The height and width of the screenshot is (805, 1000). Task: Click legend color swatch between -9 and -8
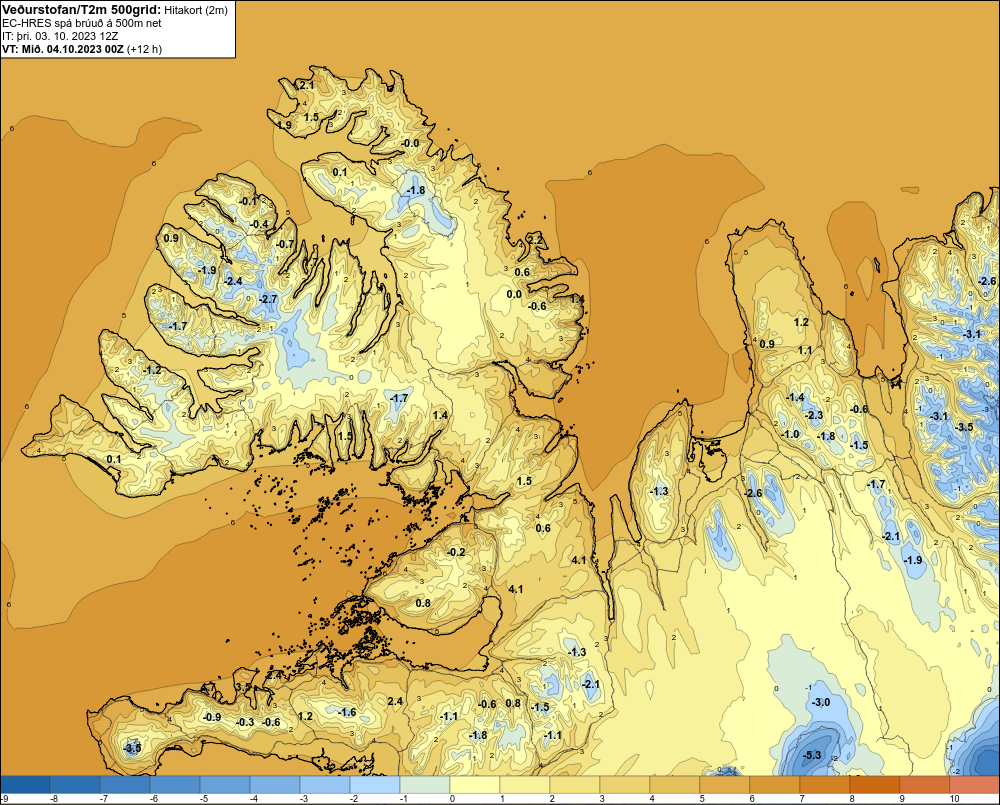(25, 785)
